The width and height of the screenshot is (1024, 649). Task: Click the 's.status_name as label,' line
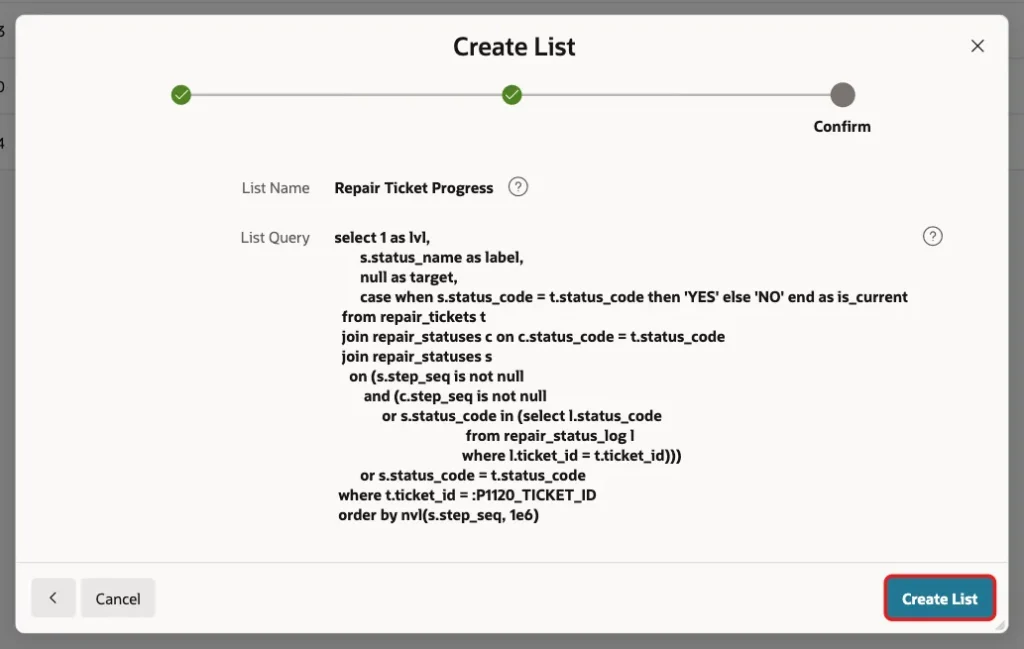coord(441,257)
